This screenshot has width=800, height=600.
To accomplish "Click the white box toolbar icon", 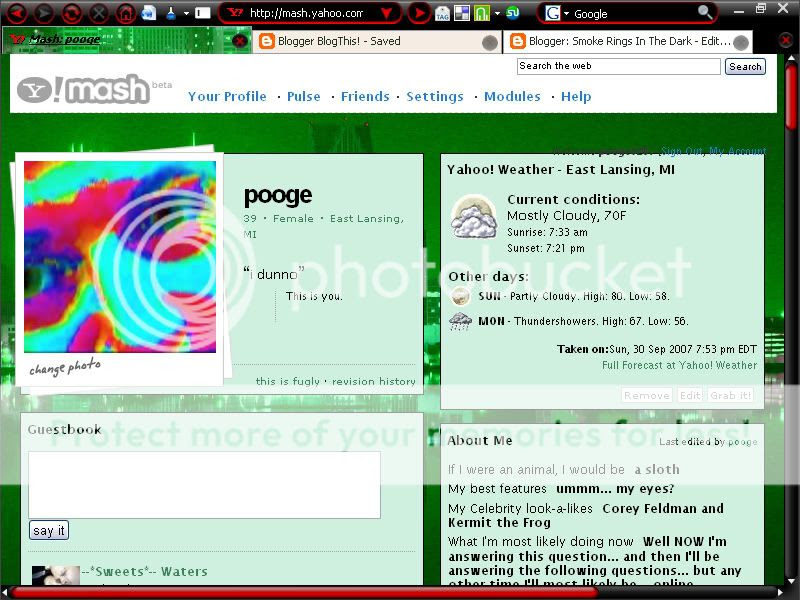I will pos(203,13).
